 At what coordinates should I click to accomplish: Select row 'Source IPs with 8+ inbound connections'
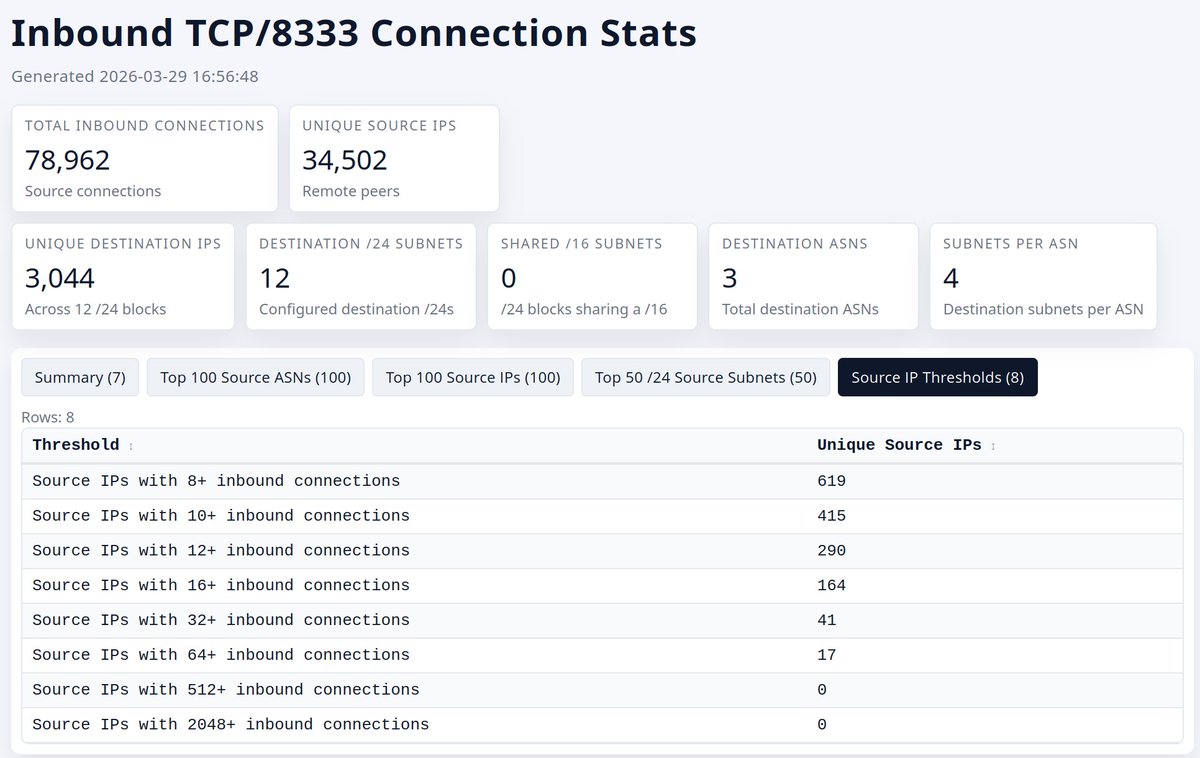point(602,481)
